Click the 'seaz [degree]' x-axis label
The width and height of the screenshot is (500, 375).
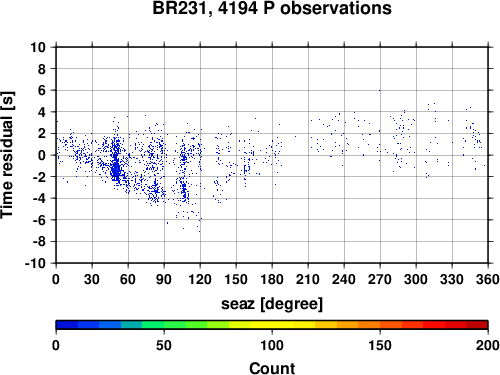(x=272, y=304)
